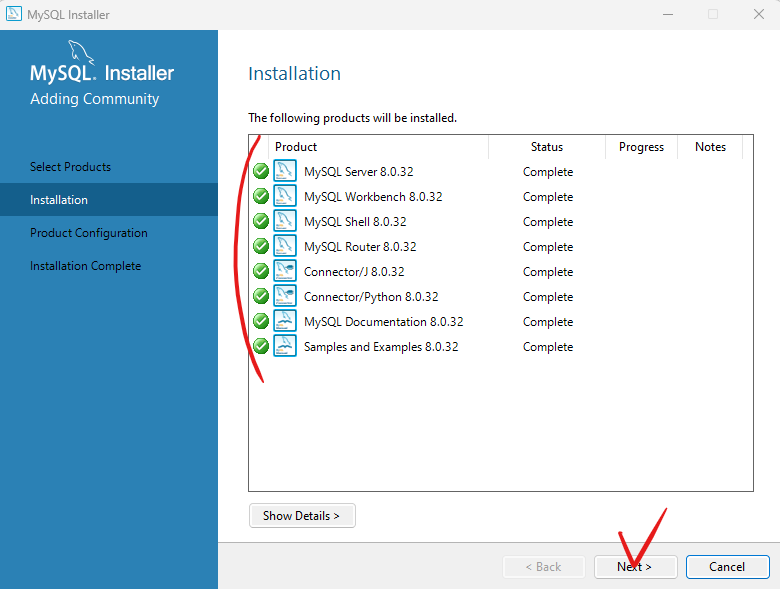Click the MySQL Installer title bar icon
Viewport: 780px width, 589px height.
tap(13, 13)
